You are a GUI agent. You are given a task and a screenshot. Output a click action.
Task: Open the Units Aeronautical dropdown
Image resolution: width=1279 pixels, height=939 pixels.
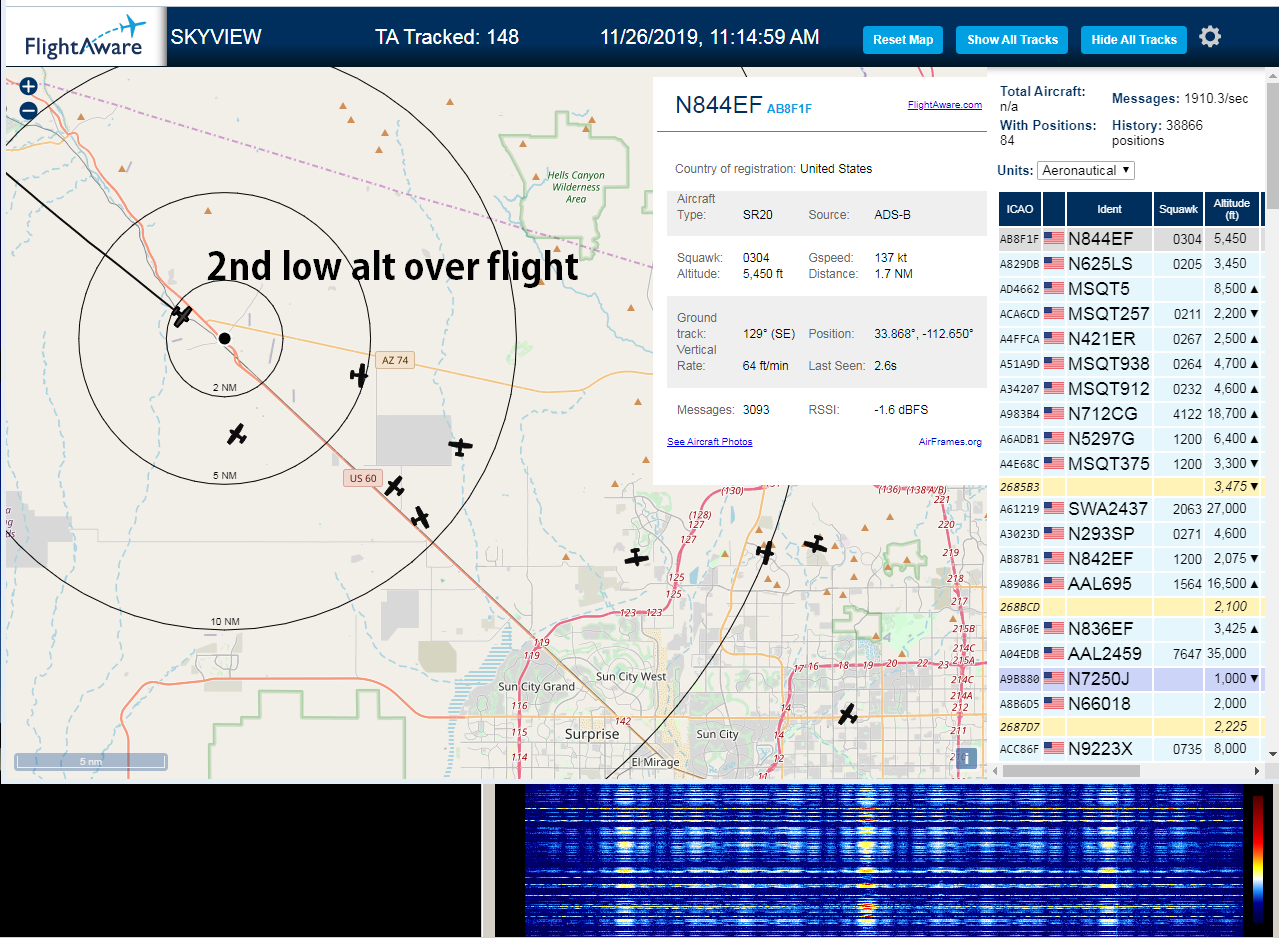point(1086,170)
